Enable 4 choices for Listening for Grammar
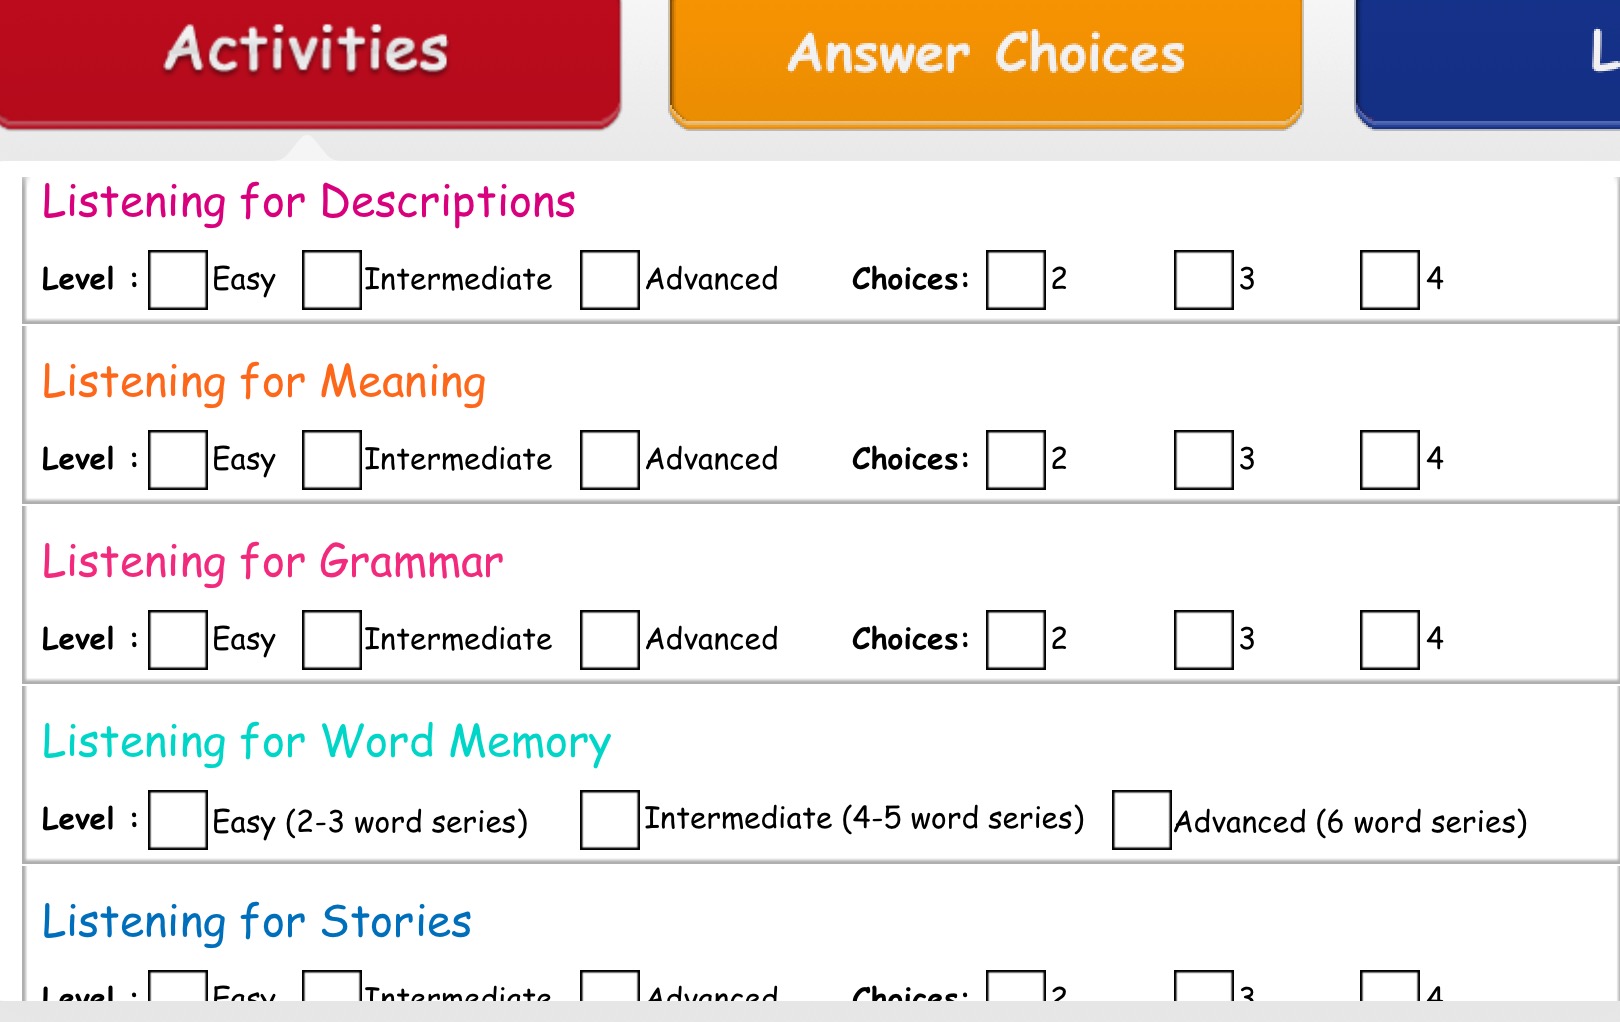 [1390, 640]
